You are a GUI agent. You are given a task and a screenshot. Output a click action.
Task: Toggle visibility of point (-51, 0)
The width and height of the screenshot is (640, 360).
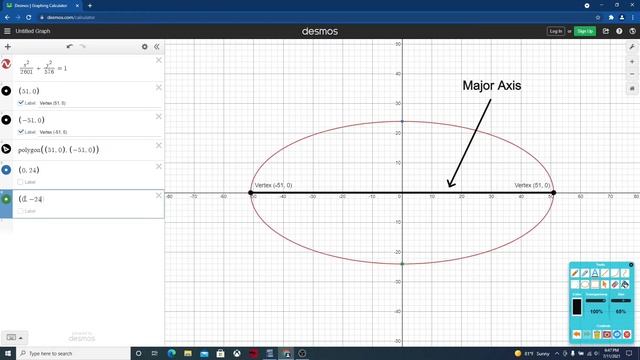coord(6,120)
